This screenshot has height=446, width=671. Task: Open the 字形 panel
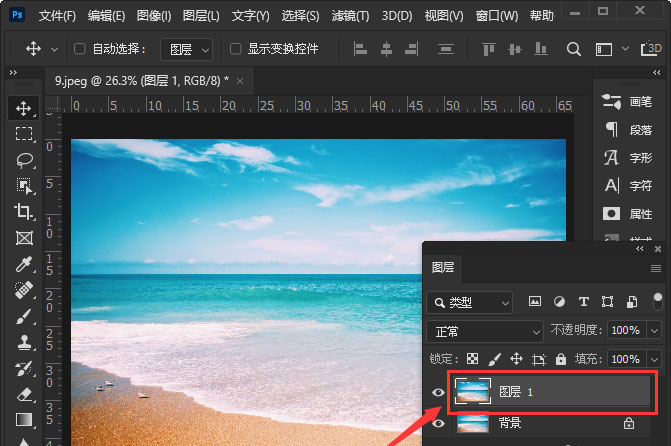(627, 158)
